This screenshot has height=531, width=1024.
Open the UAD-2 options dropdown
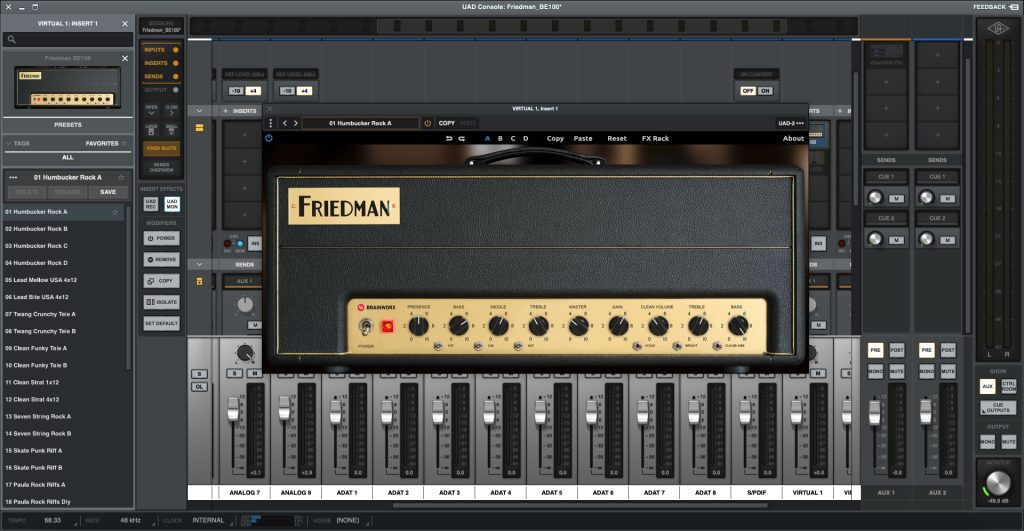tap(790, 123)
